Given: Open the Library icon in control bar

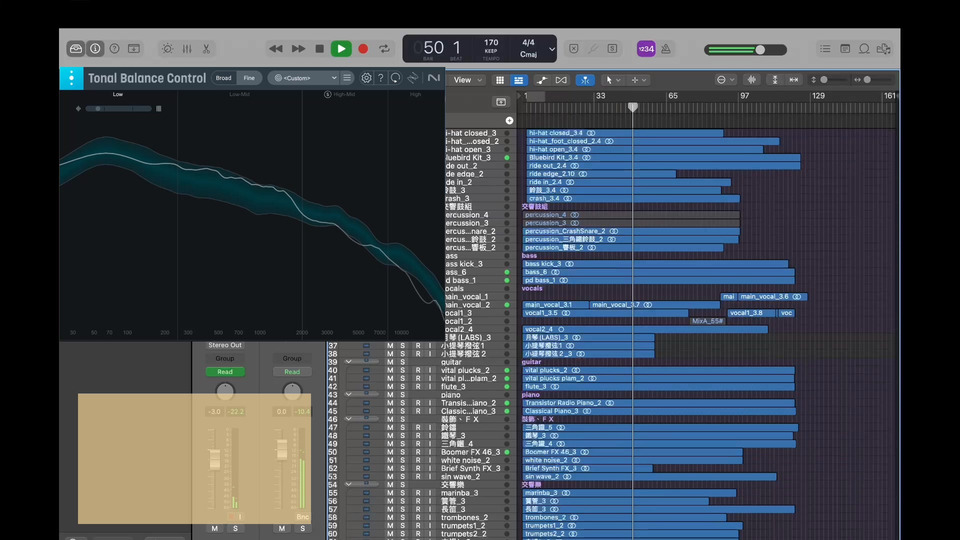Looking at the screenshot, I should tap(76, 48).
